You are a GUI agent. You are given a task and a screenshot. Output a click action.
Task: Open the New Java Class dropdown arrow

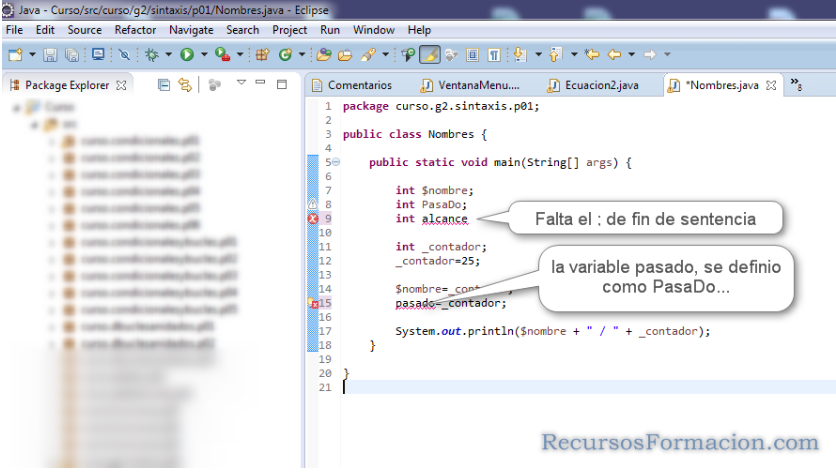click(x=302, y=54)
